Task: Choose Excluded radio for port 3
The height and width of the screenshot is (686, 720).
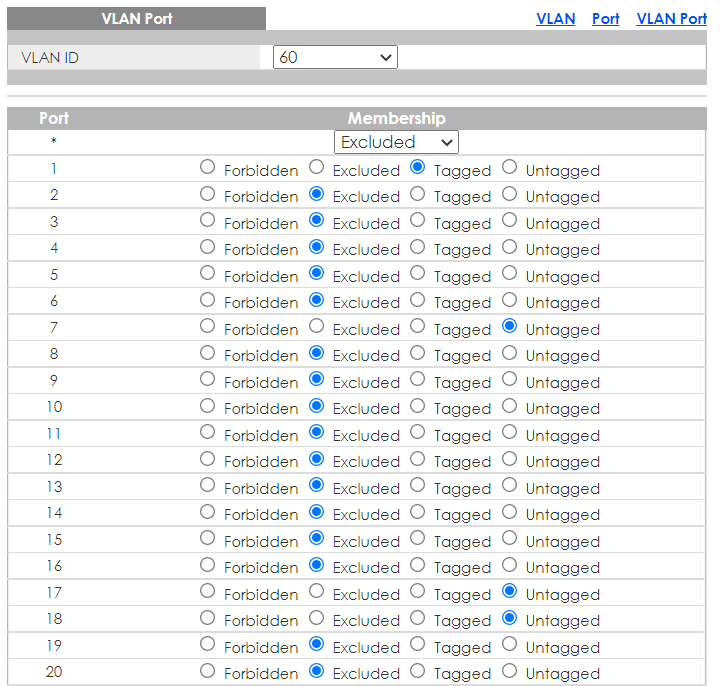Action: point(316,220)
